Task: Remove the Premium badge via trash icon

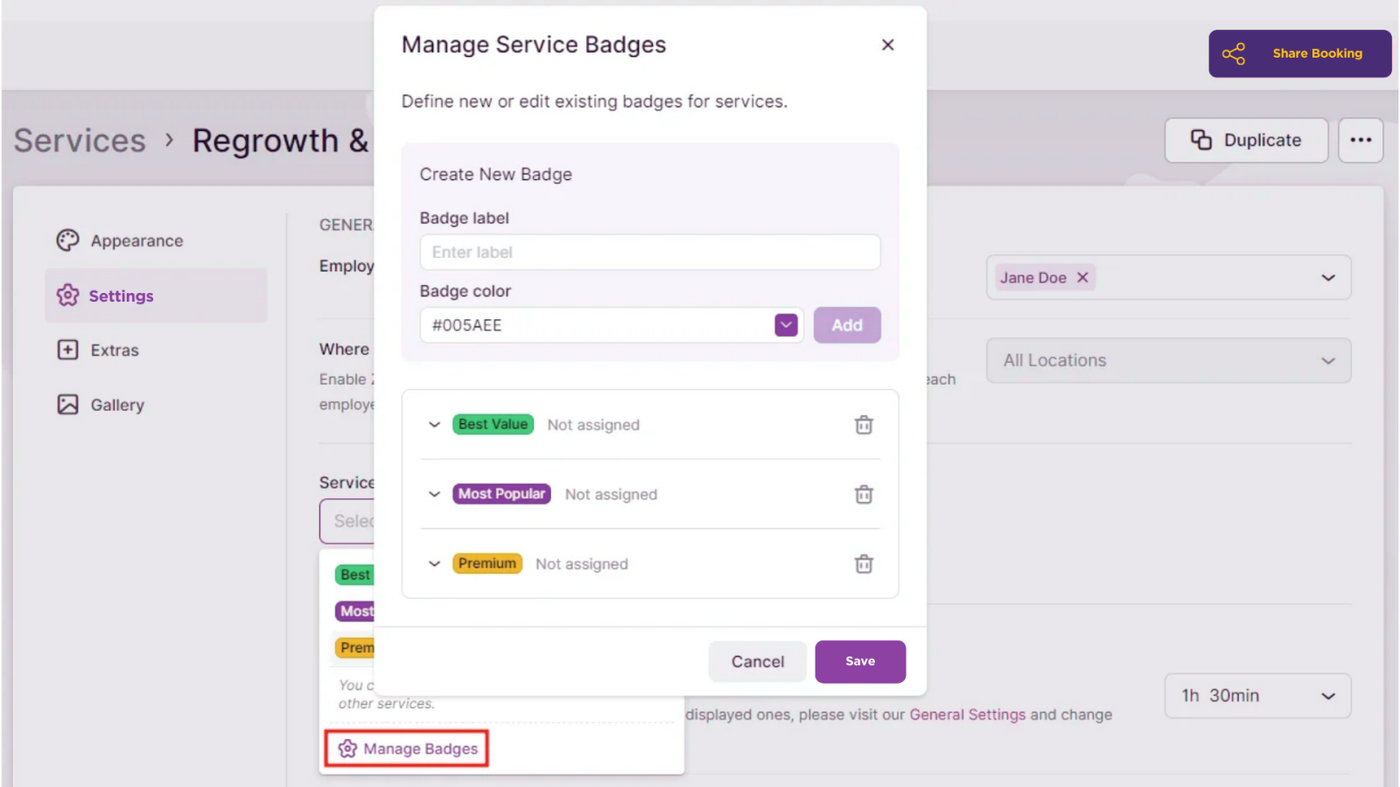Action: [863, 564]
